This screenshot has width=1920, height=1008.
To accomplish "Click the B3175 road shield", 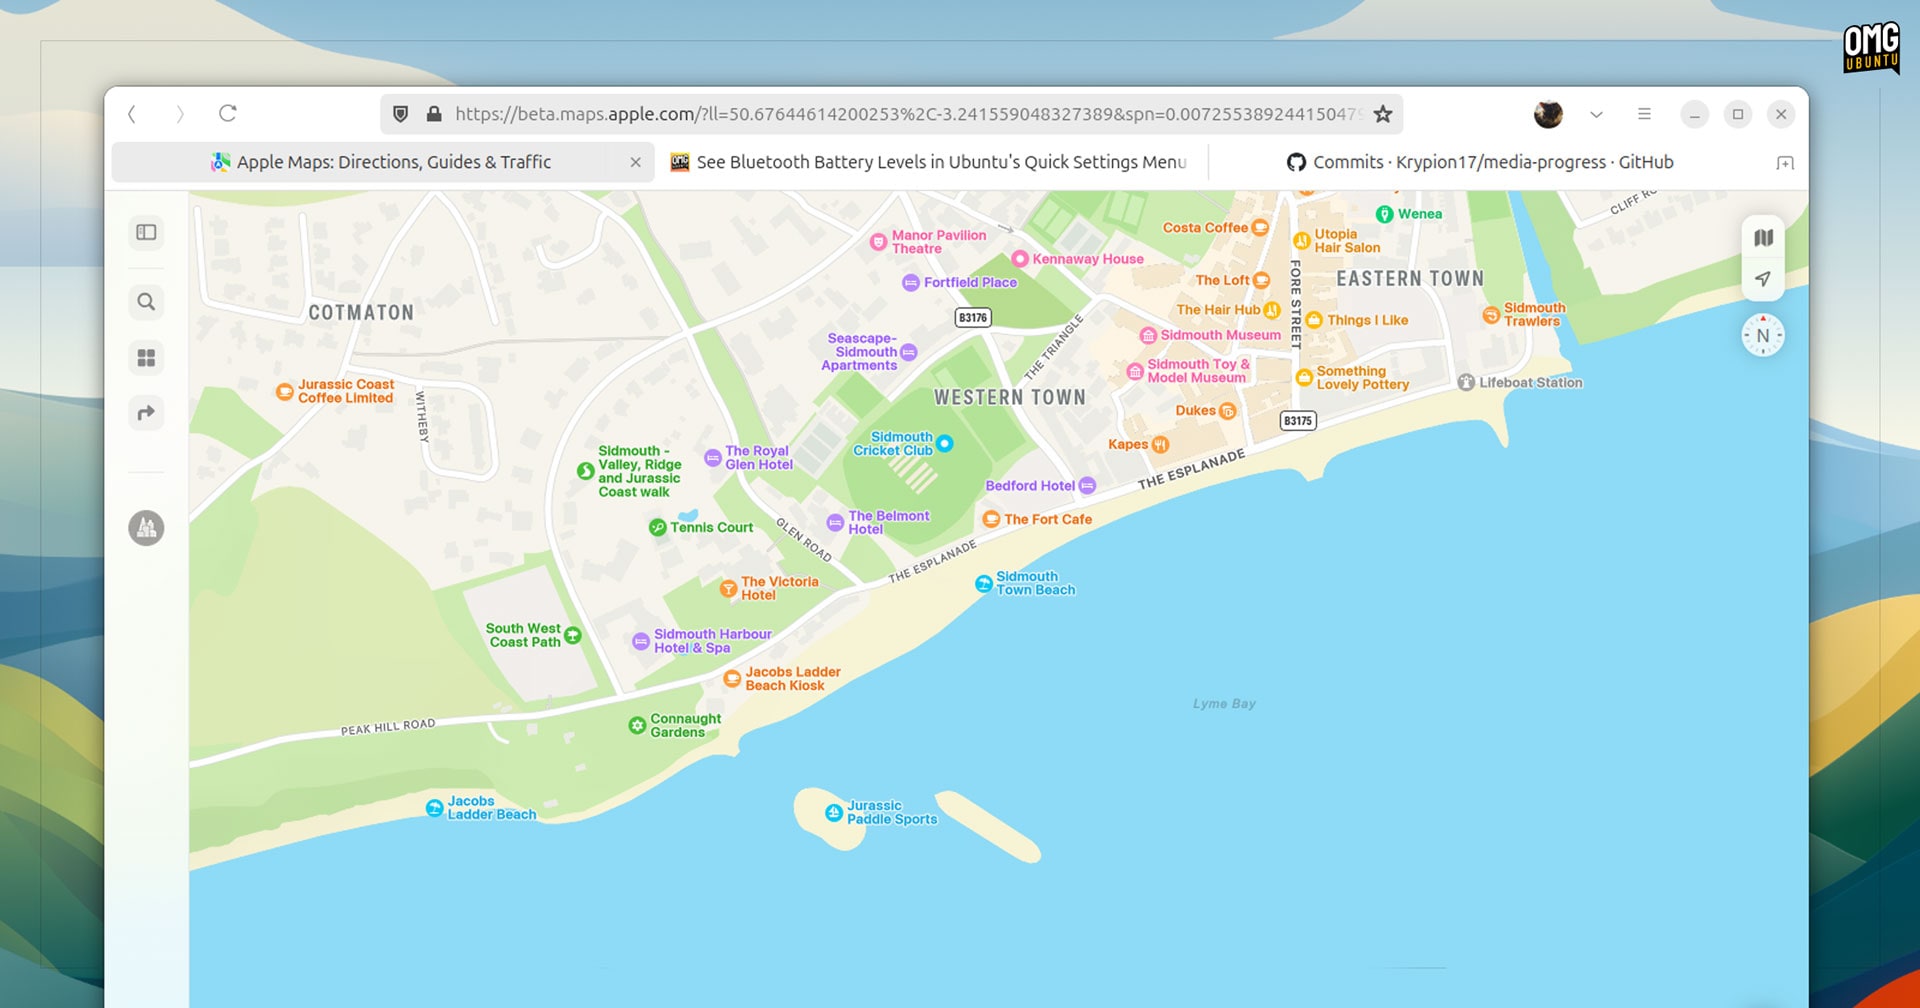I will coord(1298,421).
